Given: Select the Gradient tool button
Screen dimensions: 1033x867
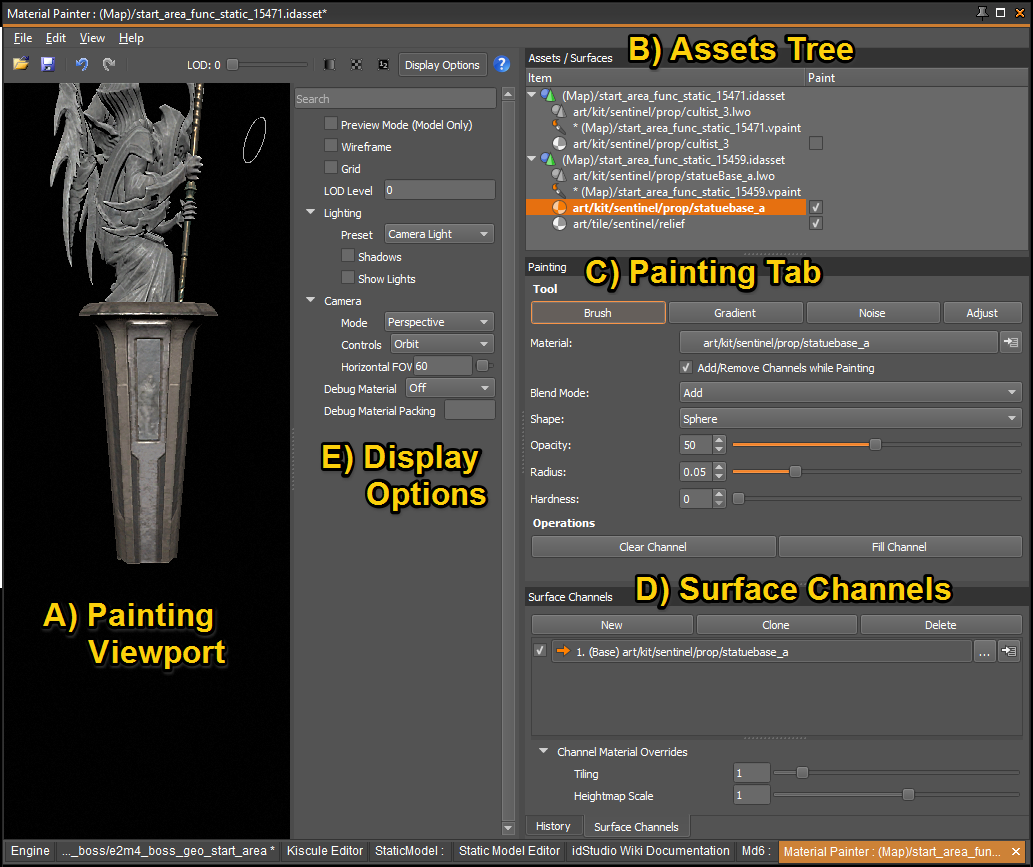Looking at the screenshot, I should pos(735,313).
